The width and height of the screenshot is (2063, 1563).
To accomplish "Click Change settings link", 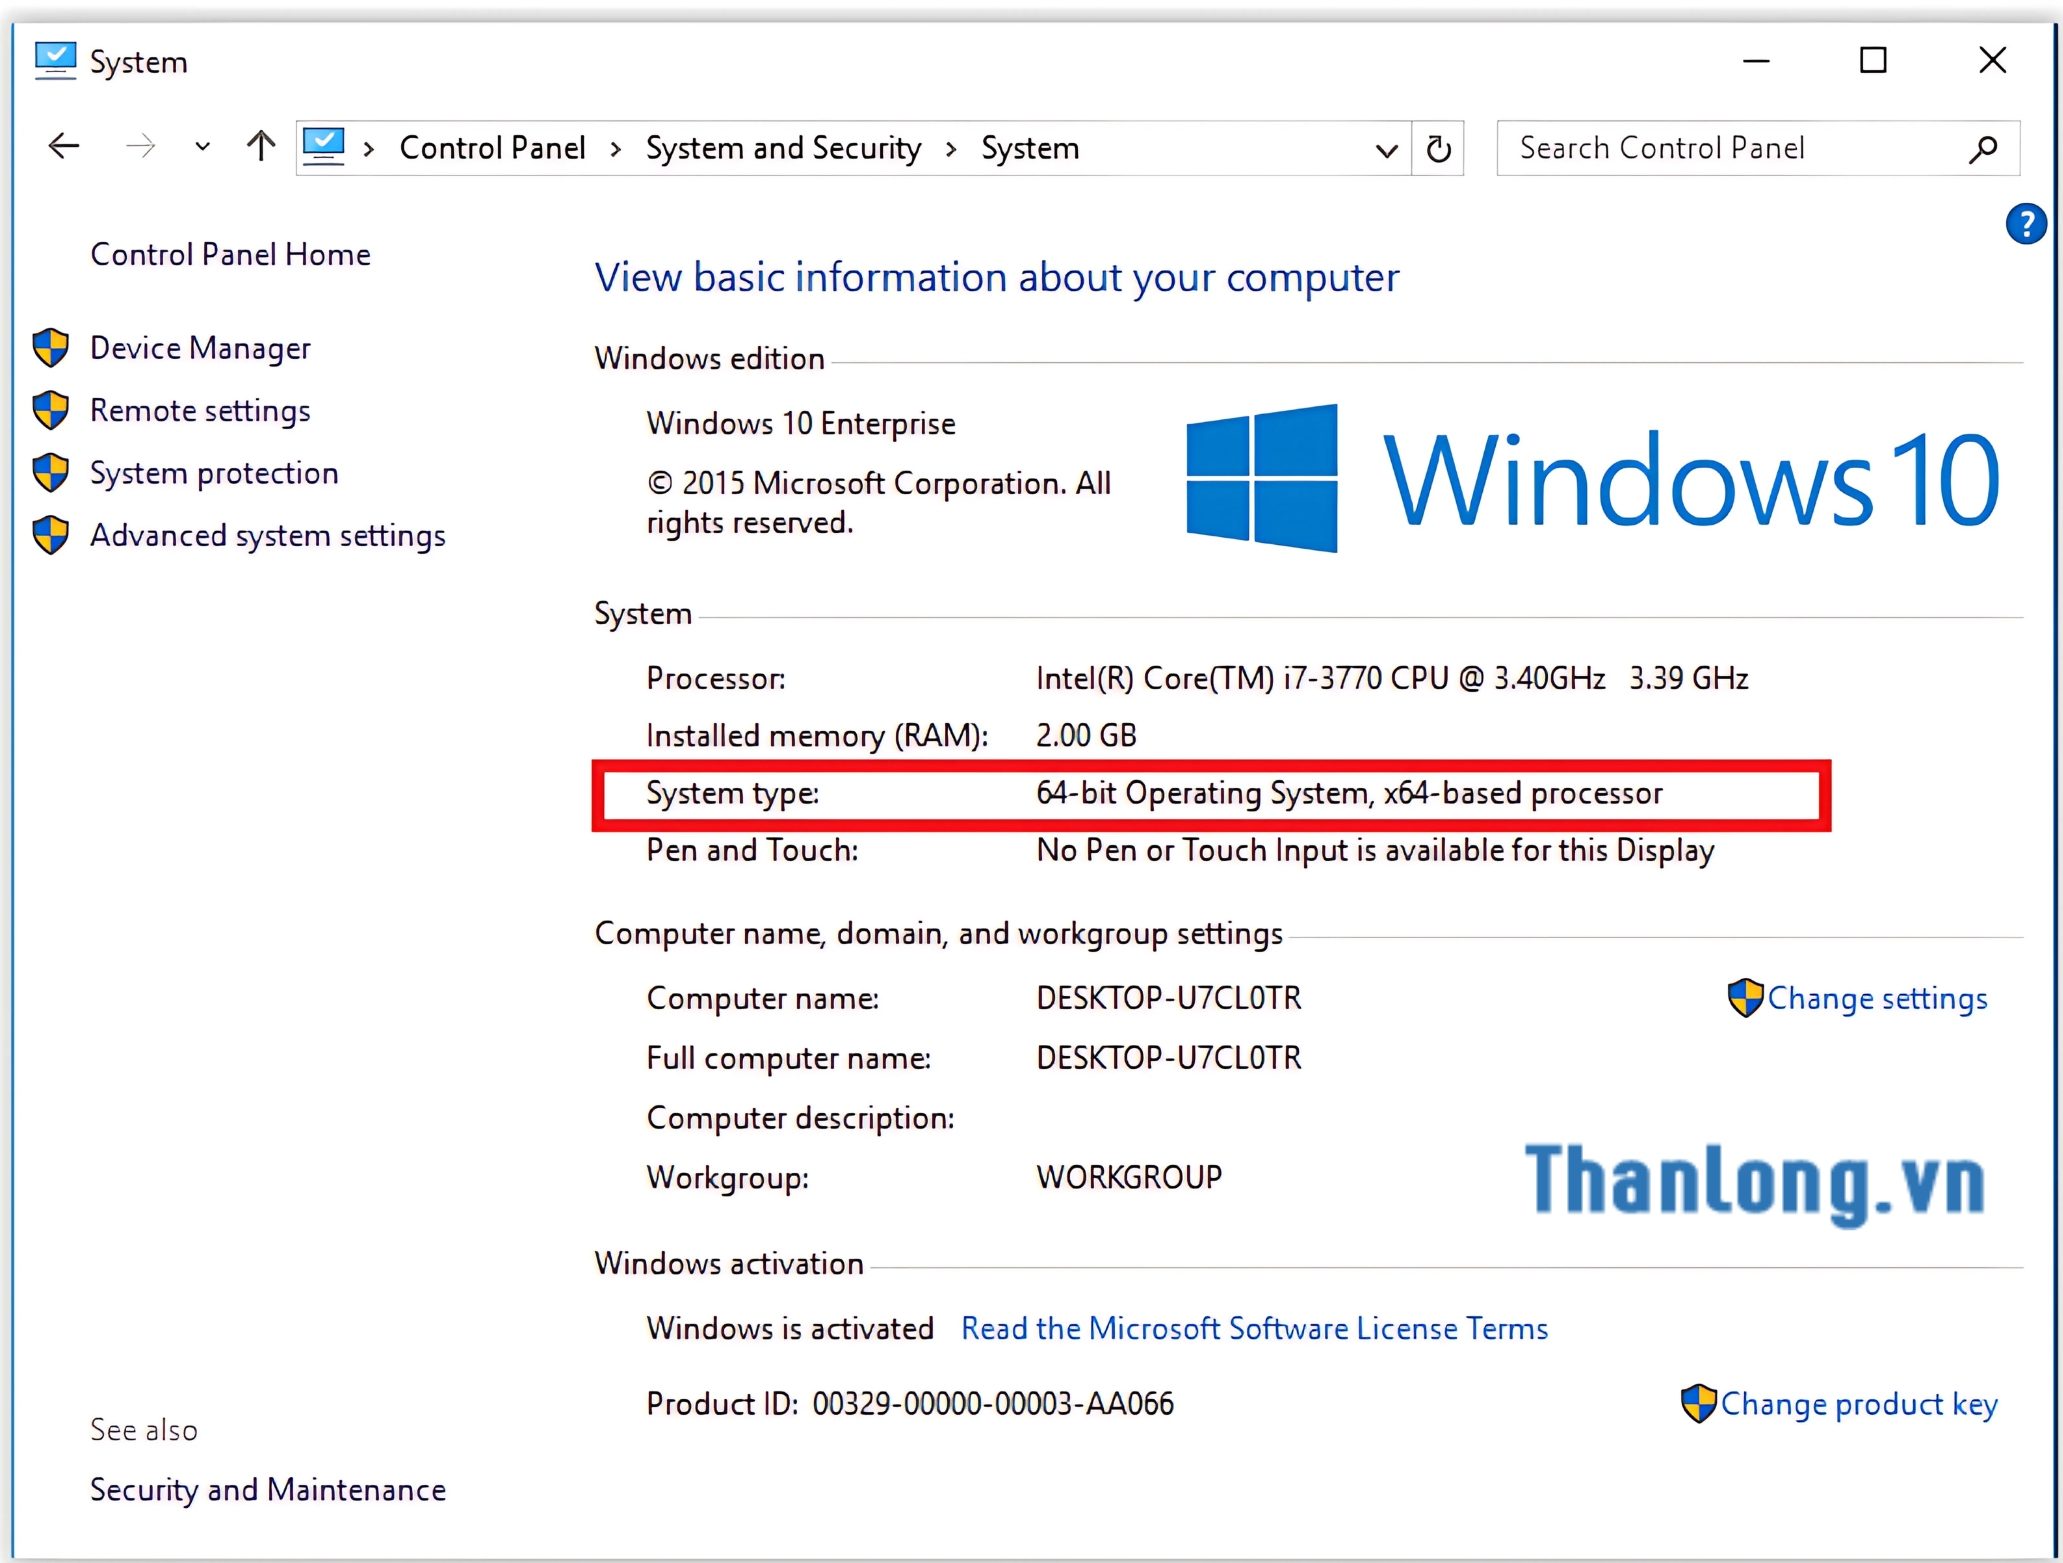I will tap(1876, 999).
